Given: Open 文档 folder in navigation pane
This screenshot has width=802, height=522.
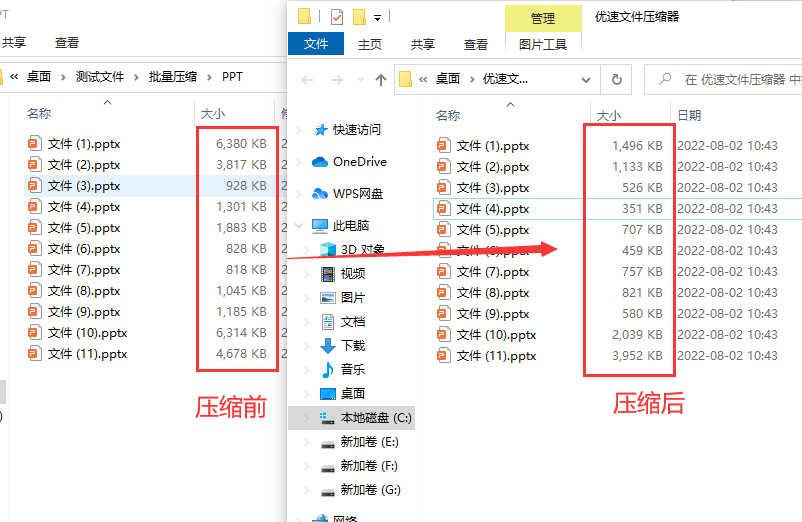Looking at the screenshot, I should point(353,322).
